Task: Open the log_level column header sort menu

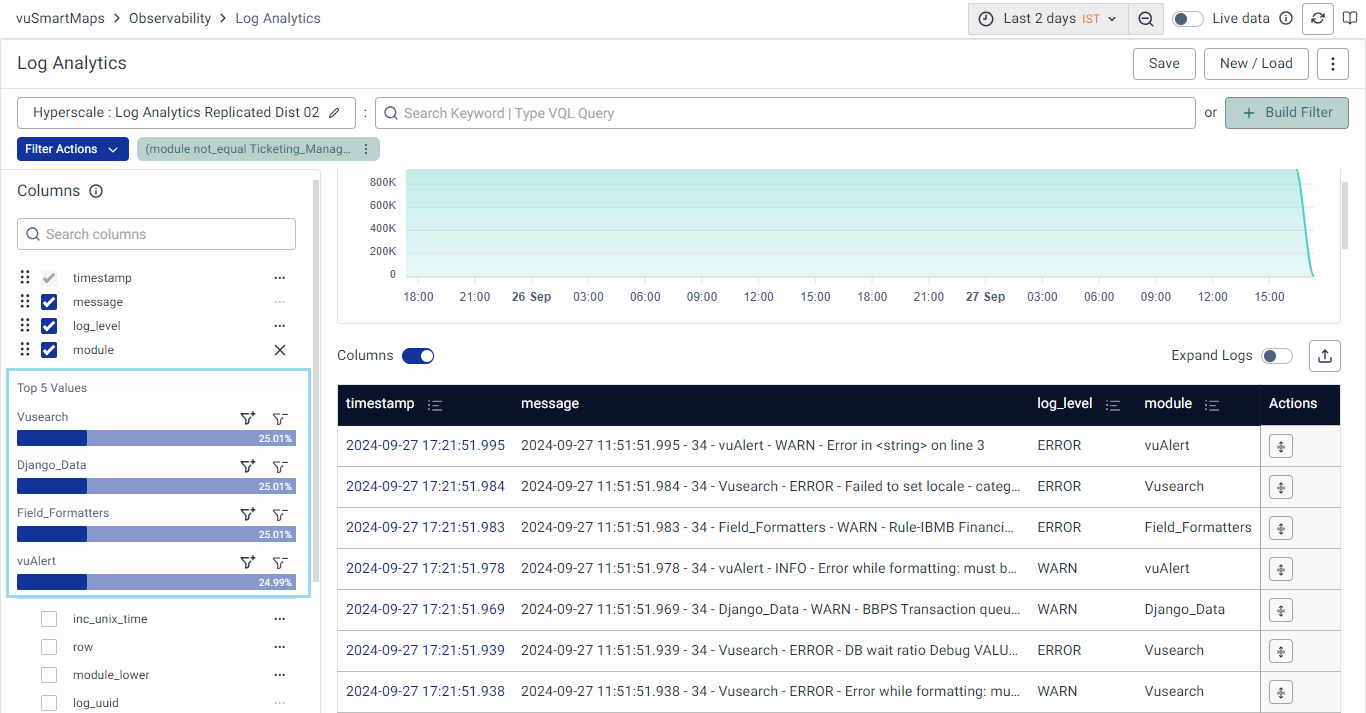Action: (x=1113, y=404)
